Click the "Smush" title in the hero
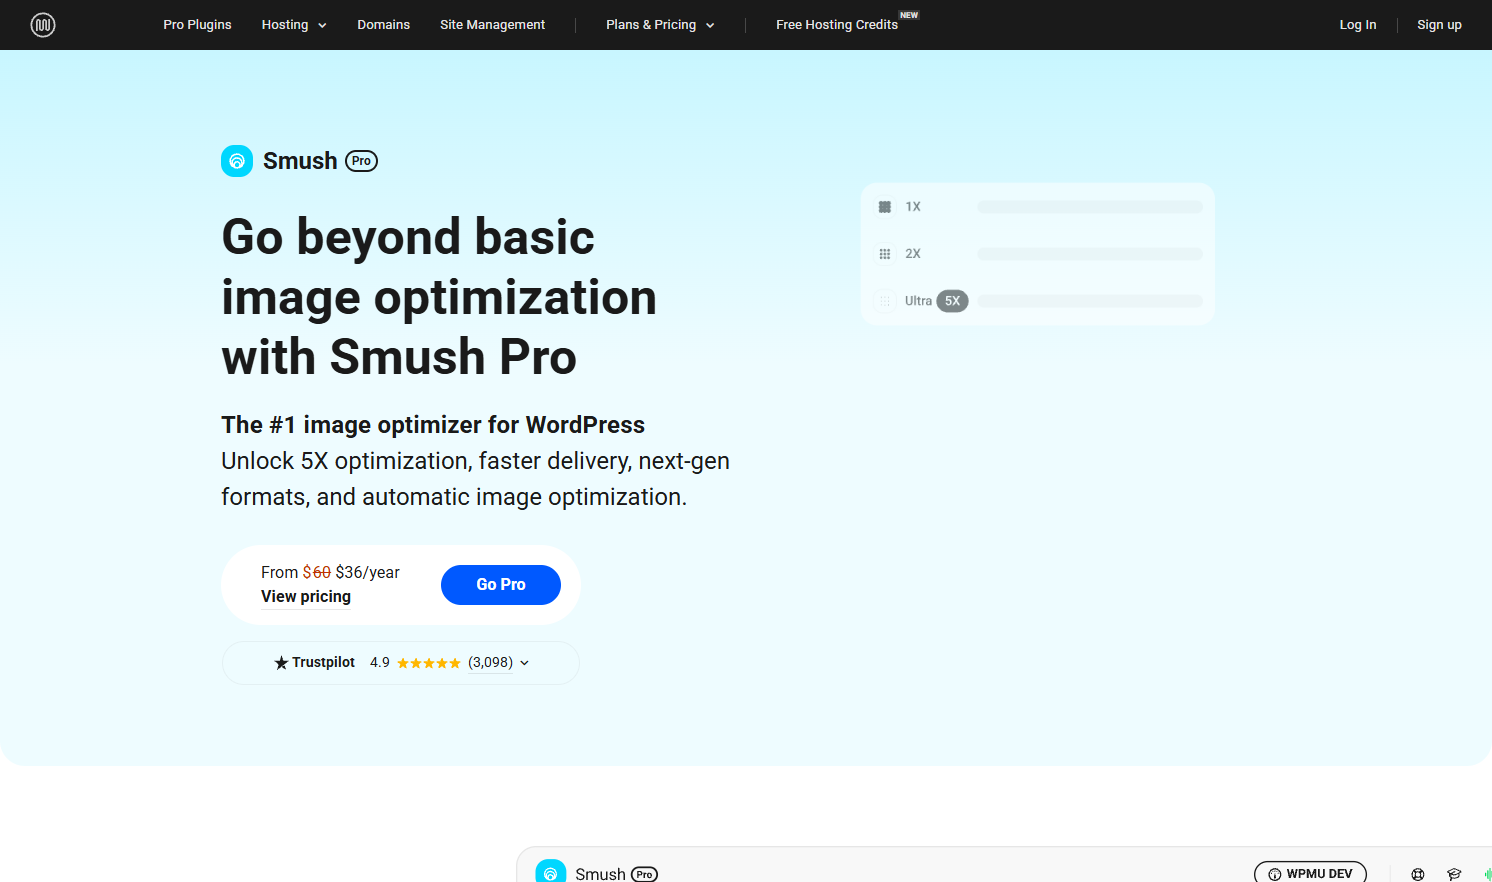 (x=300, y=161)
